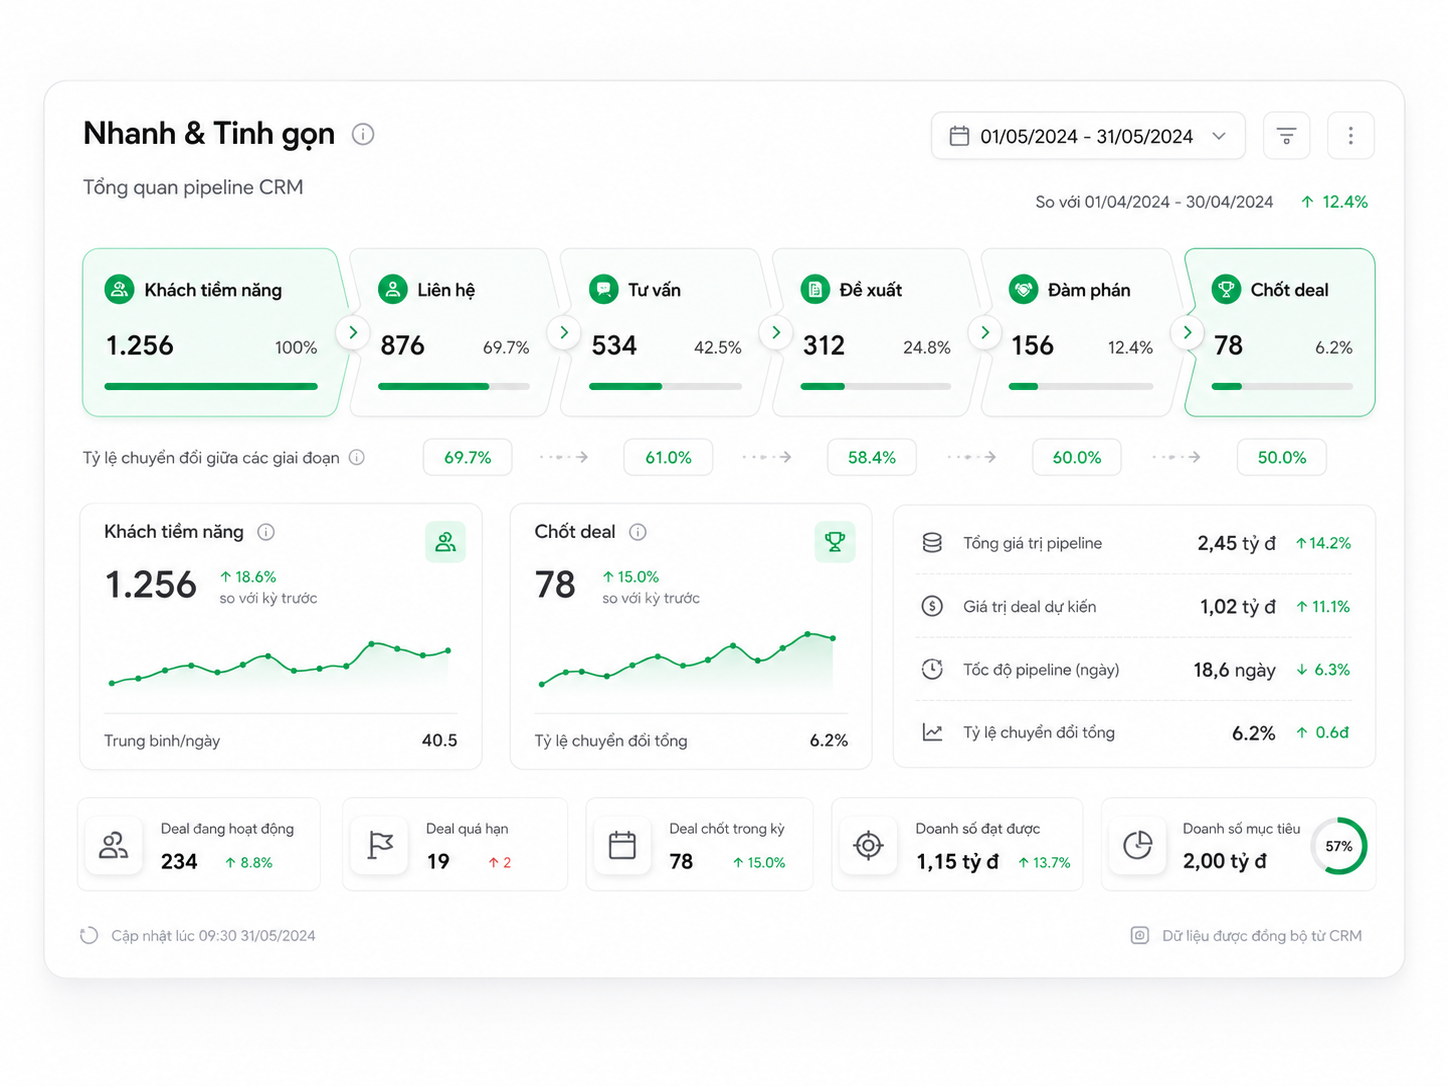Viewport: 1448px width, 1086px height.
Task: Select the 69.7% conversion rate chip
Action: pyautogui.click(x=468, y=457)
